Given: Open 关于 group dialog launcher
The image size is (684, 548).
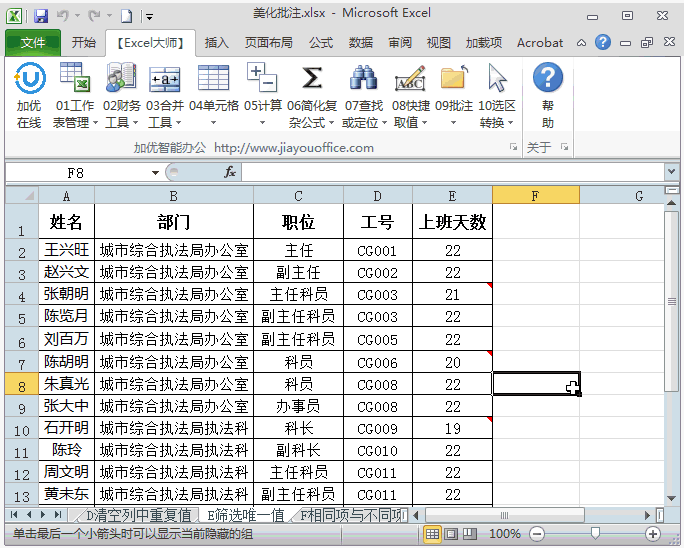Looking at the screenshot, I should click(x=565, y=147).
